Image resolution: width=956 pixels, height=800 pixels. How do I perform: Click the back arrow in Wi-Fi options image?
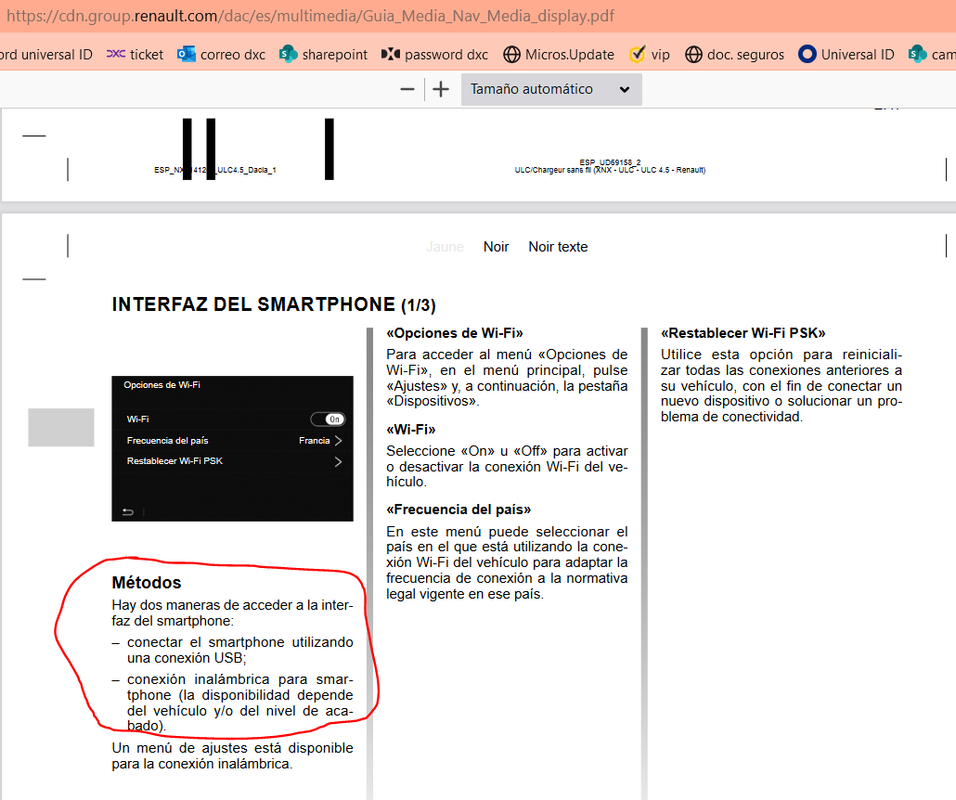coord(128,512)
